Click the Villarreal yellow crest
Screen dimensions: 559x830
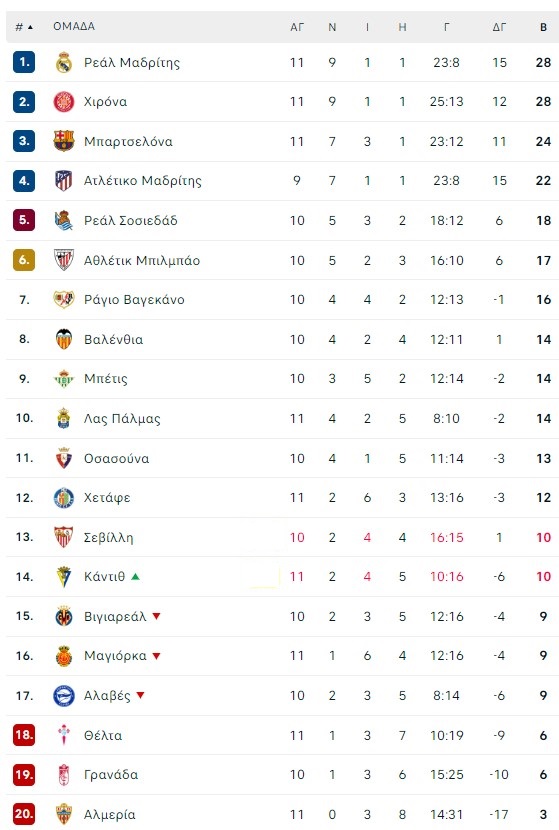64,616
